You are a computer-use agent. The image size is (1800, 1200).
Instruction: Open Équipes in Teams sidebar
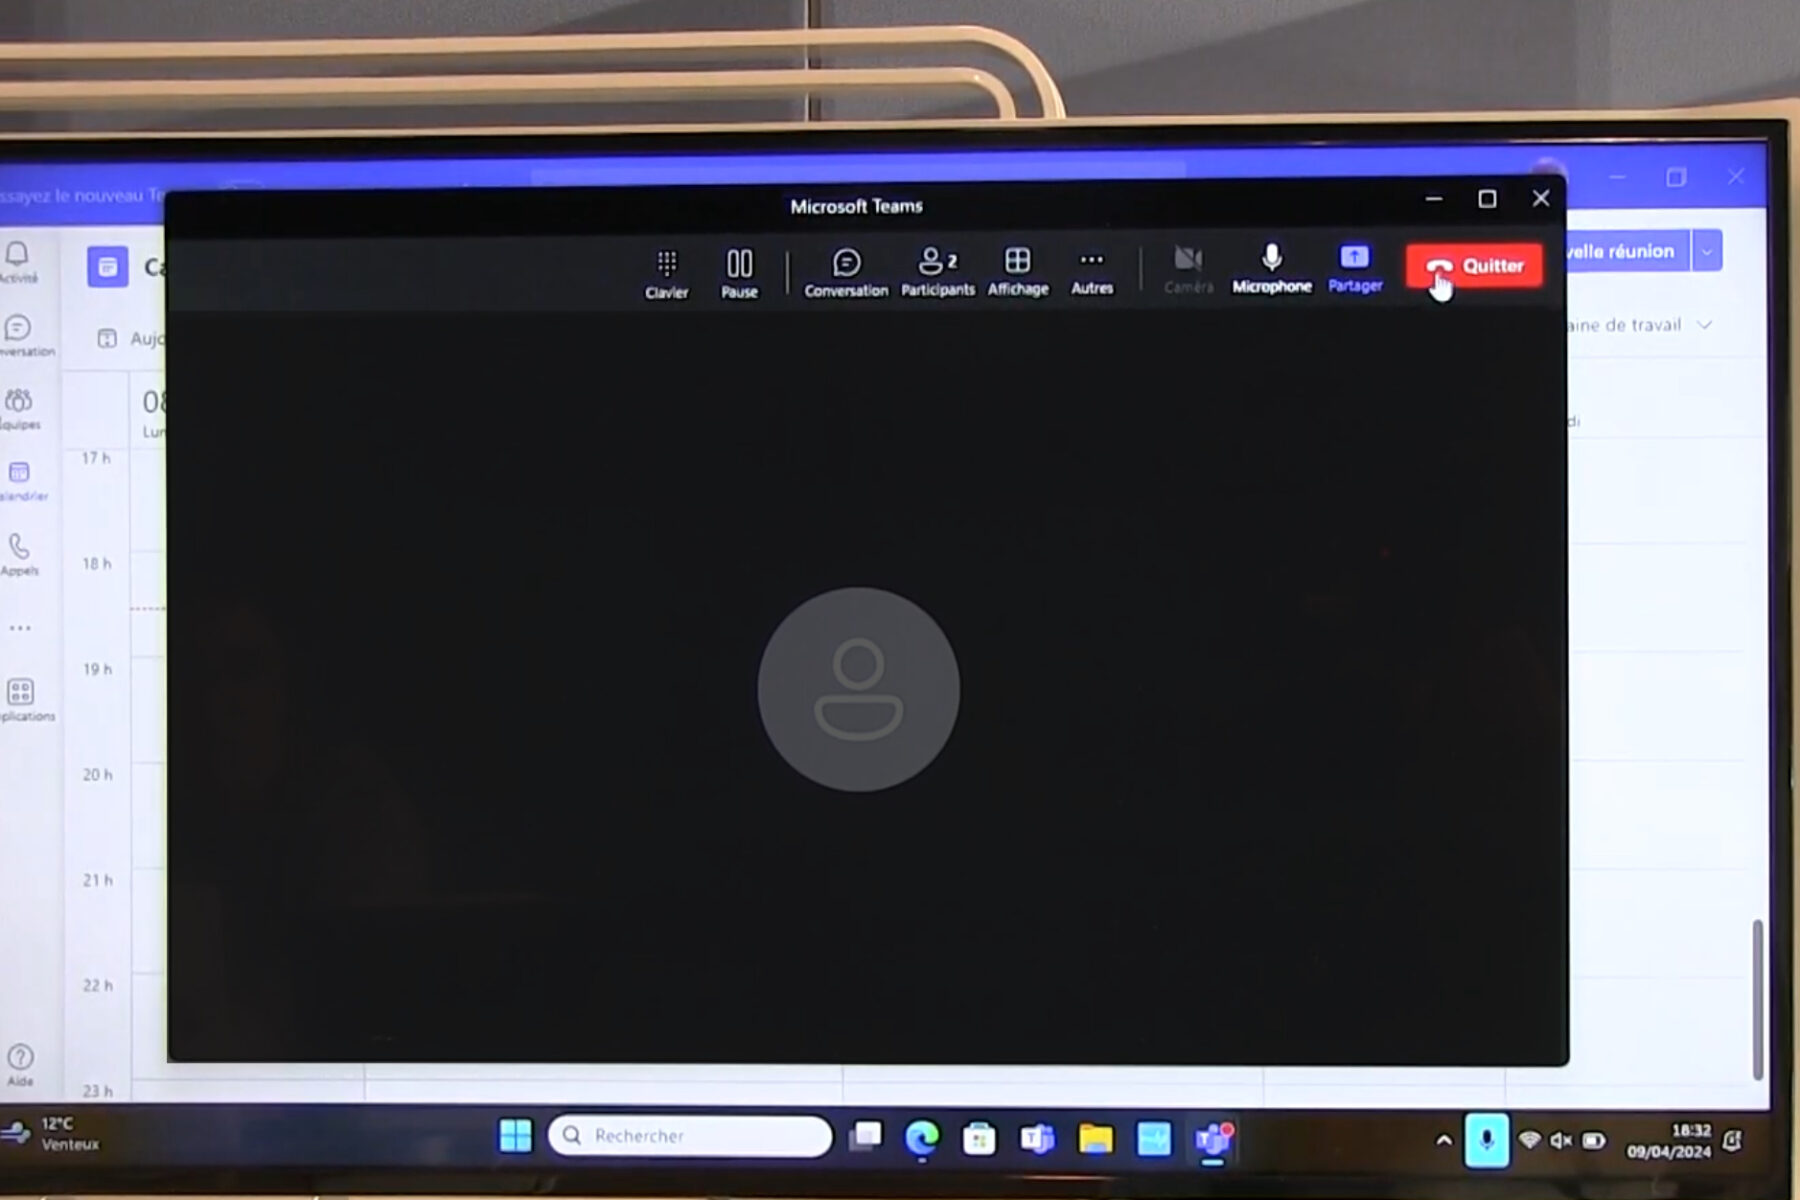[20, 409]
